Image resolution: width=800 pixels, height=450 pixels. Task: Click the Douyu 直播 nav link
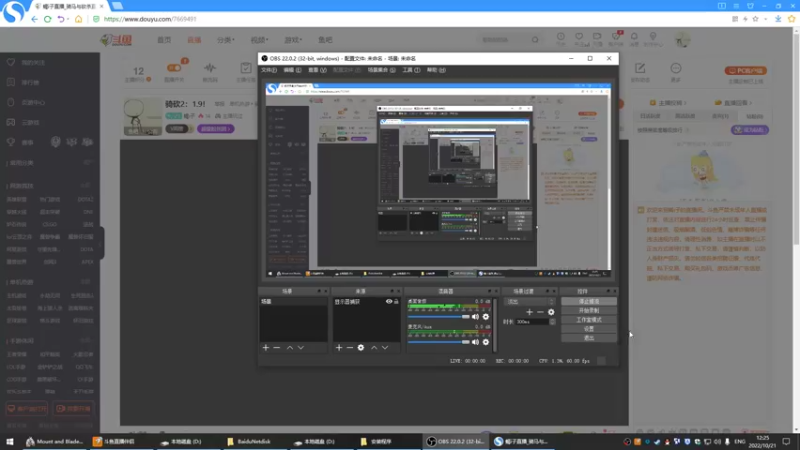point(194,40)
